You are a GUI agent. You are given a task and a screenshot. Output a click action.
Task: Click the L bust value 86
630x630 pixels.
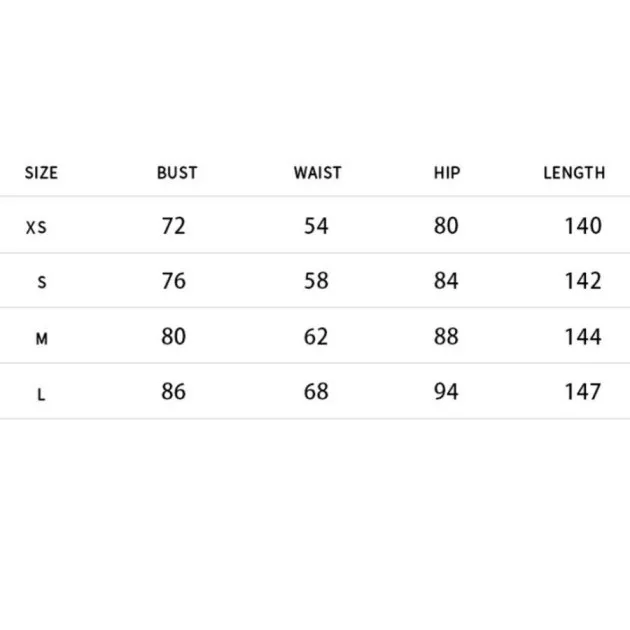174,391
